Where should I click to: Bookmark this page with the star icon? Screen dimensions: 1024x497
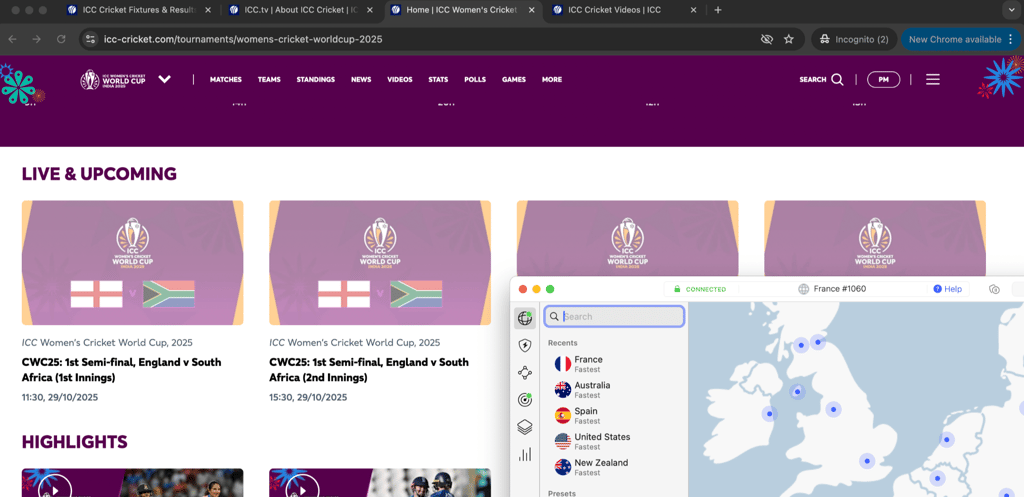click(788, 39)
